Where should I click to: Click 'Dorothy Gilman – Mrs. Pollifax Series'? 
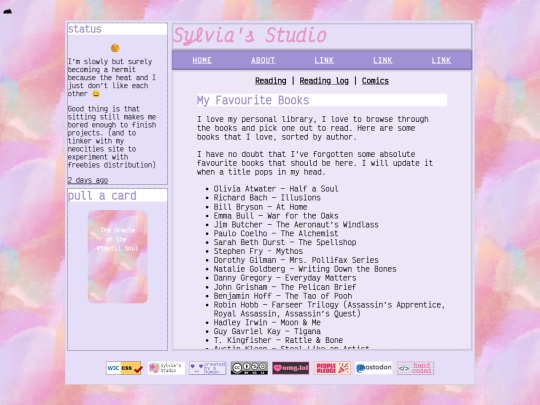296,260
